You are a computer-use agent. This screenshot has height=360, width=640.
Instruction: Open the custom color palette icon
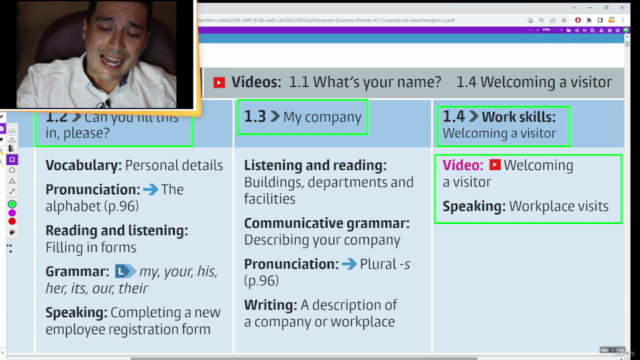click(x=12, y=232)
